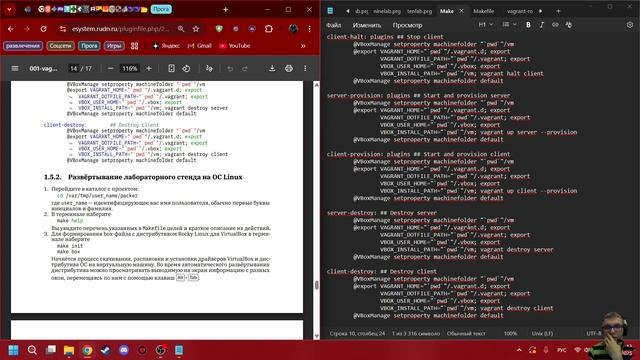Clear formatting in Notepad toolbar
The width and height of the screenshot is (640, 360).
pyautogui.click(x=569, y=25)
